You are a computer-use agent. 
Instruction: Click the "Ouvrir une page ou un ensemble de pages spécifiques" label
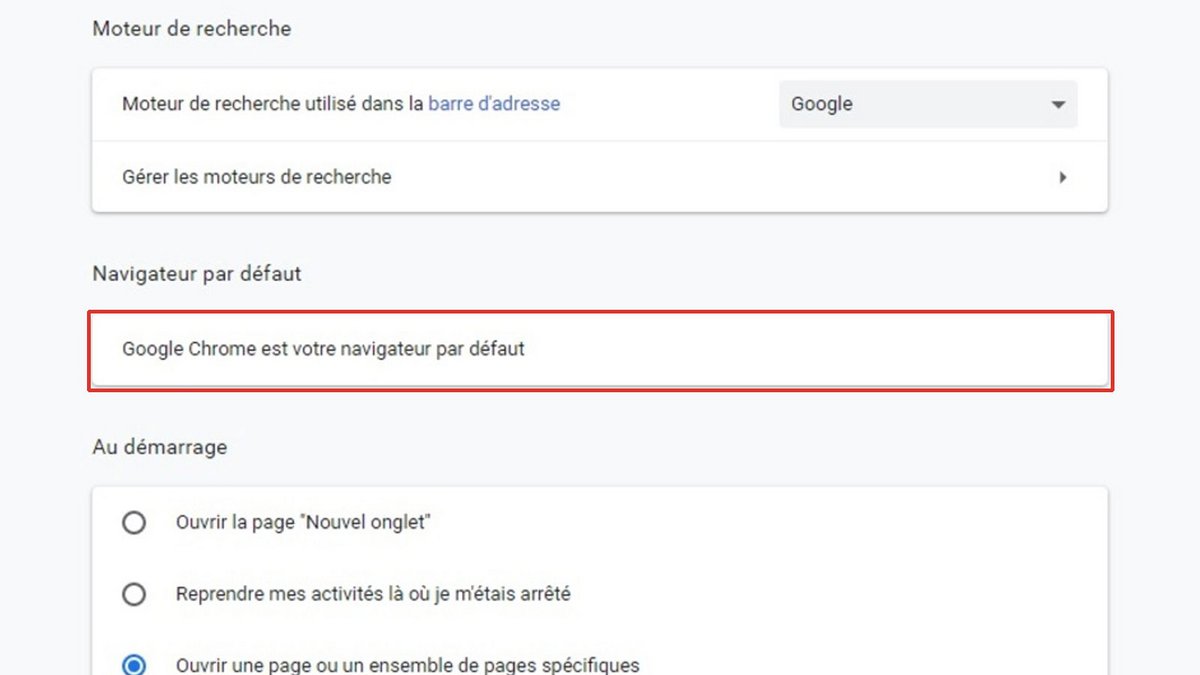pyautogui.click(x=407, y=665)
